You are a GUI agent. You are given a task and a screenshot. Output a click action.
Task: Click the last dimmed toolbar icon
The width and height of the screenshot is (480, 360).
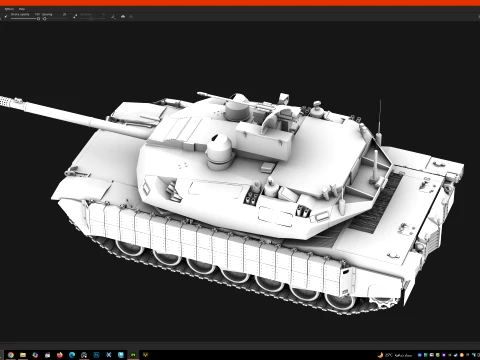click(x=131, y=16)
